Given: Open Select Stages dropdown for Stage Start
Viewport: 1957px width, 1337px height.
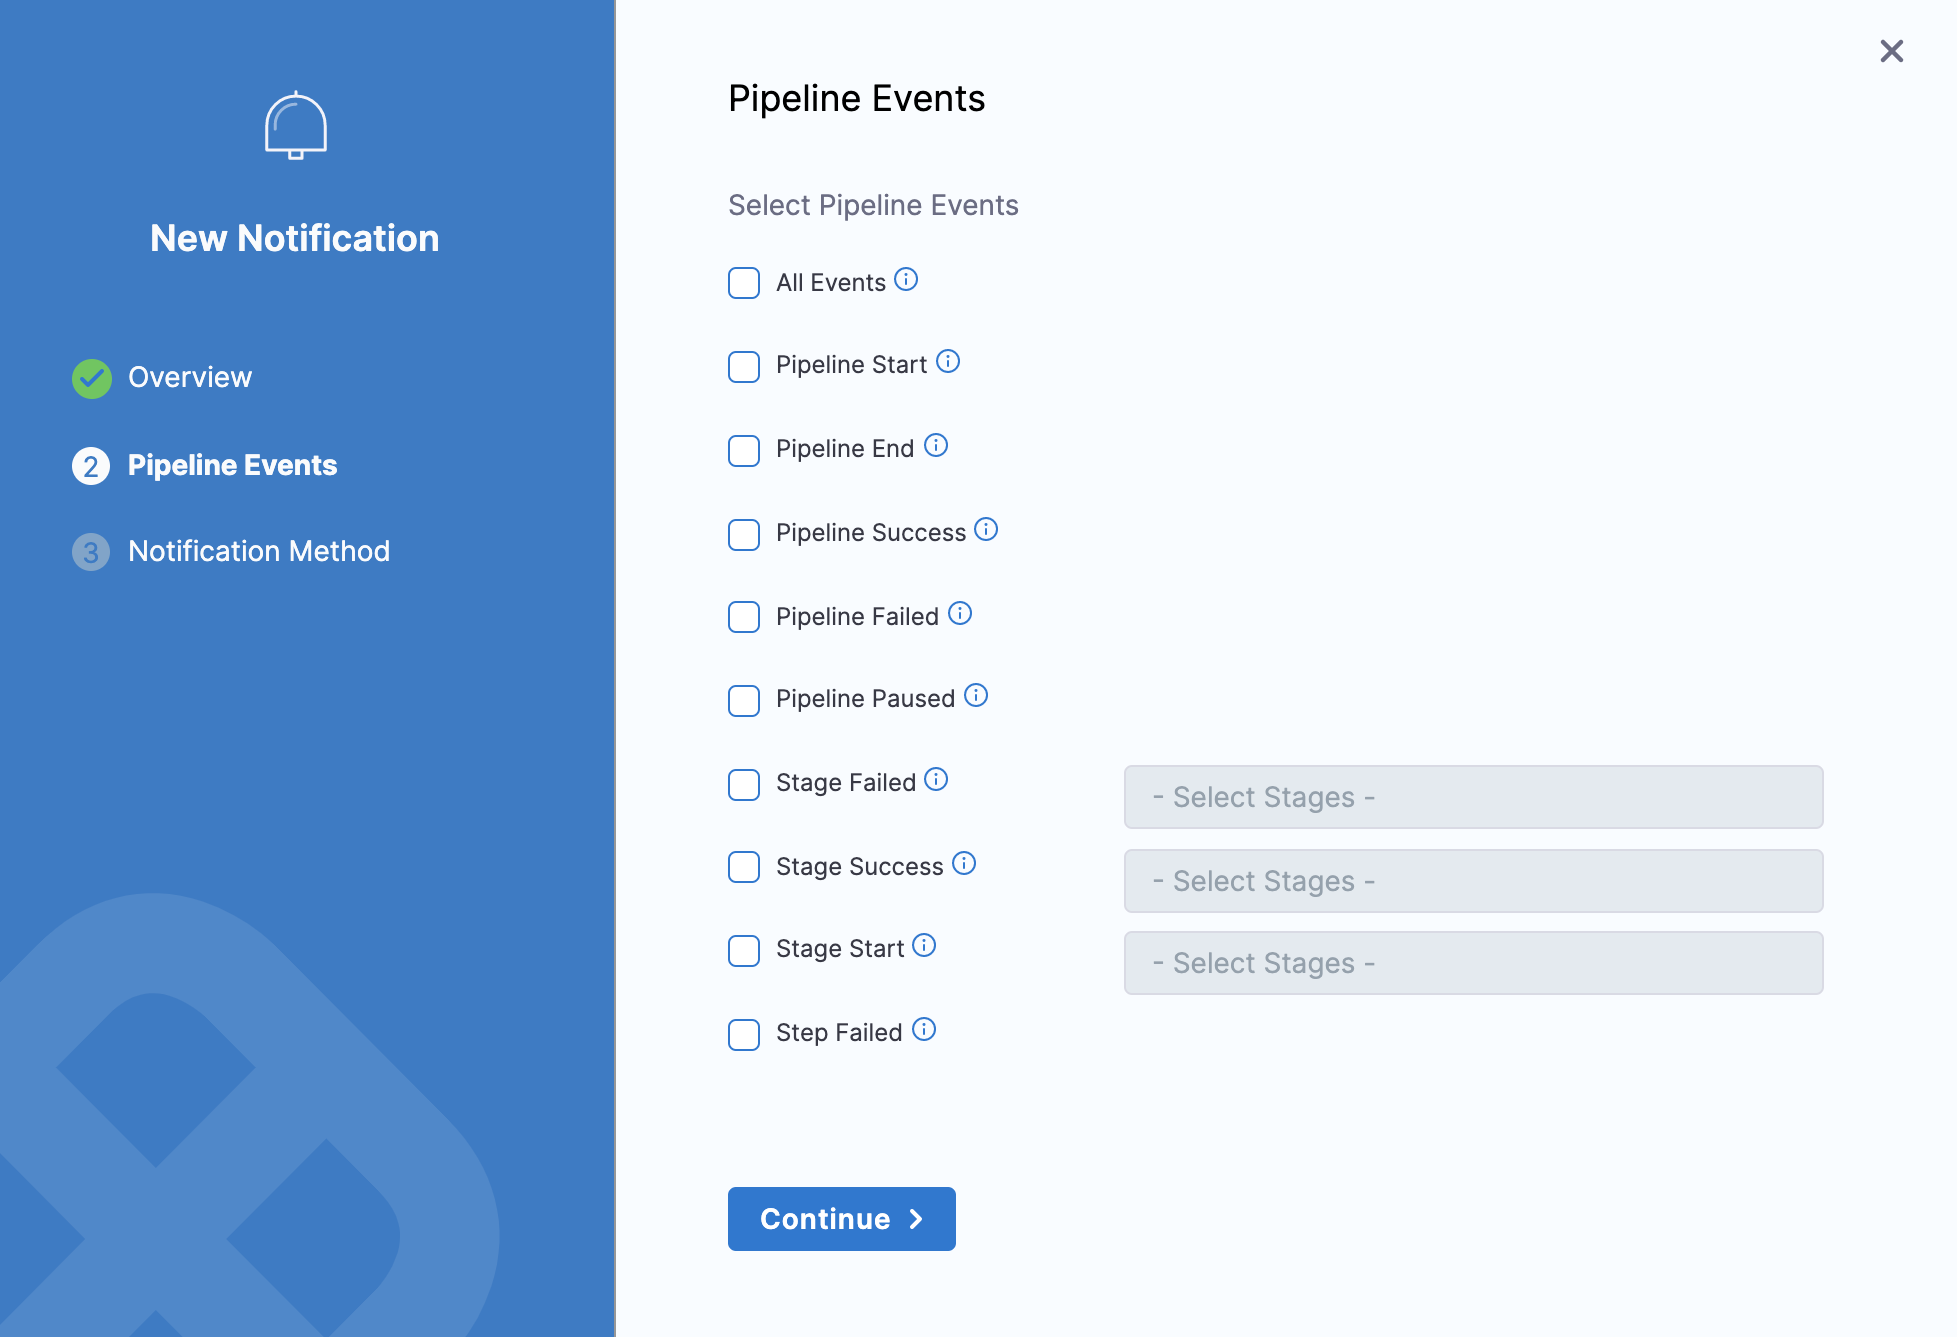Looking at the screenshot, I should coord(1473,963).
